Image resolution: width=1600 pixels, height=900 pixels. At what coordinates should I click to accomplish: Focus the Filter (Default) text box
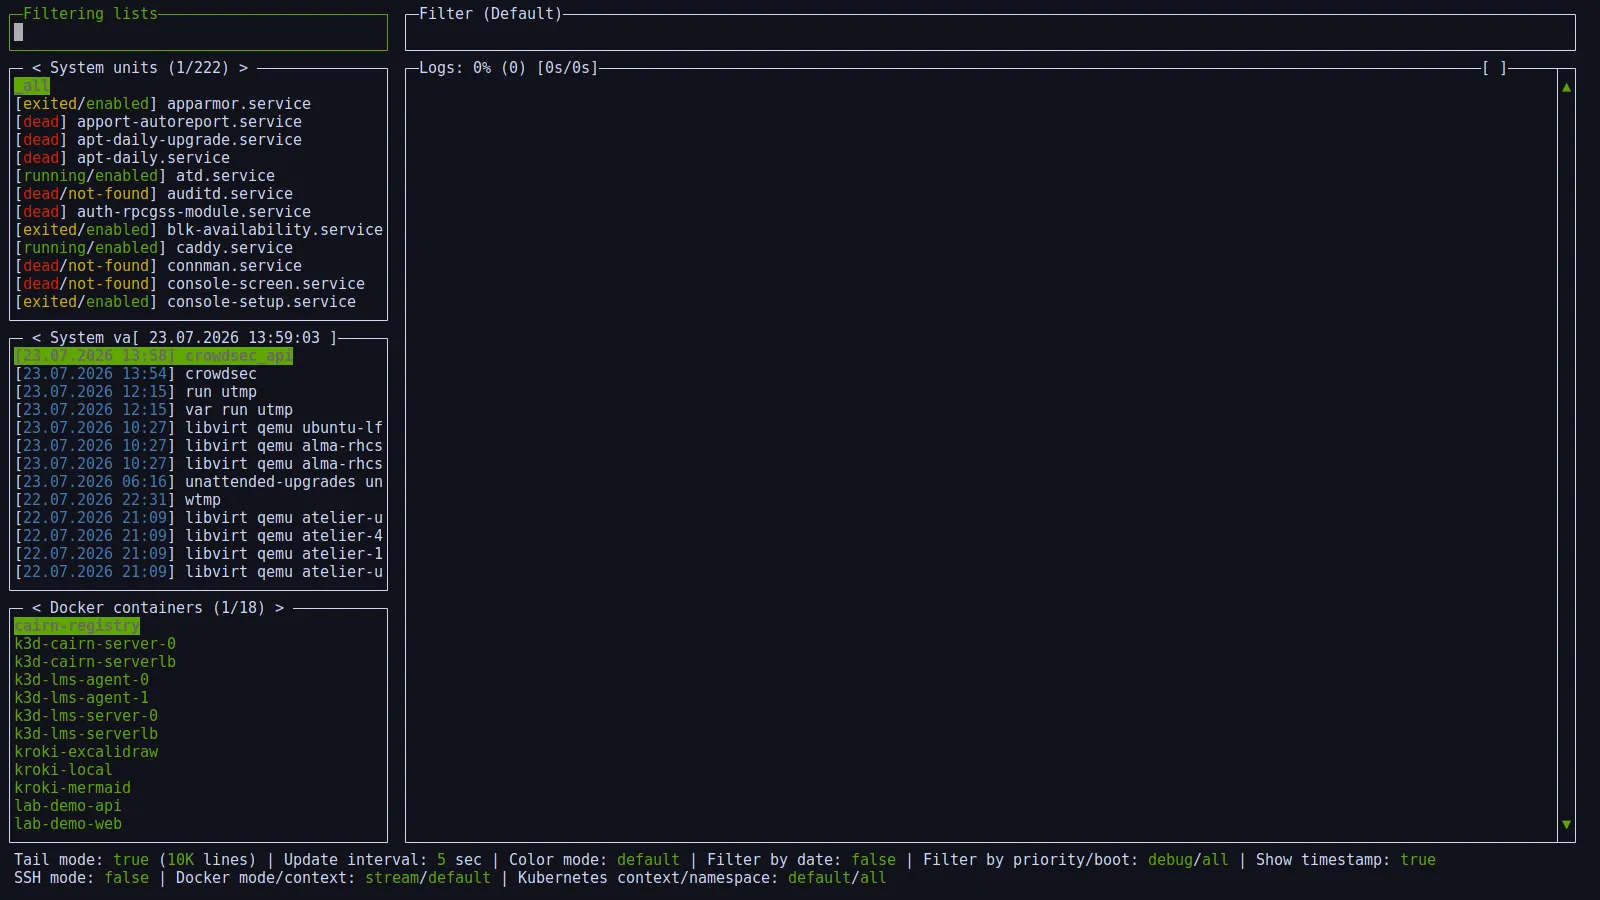click(990, 32)
